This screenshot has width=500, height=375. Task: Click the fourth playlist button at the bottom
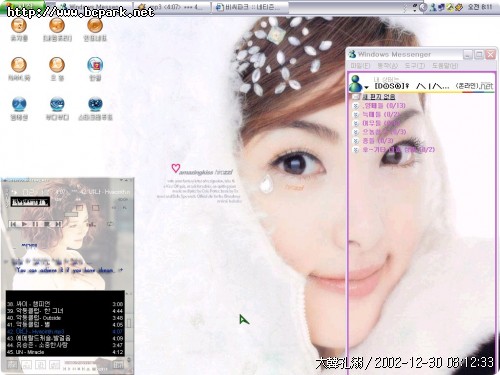click(54, 364)
